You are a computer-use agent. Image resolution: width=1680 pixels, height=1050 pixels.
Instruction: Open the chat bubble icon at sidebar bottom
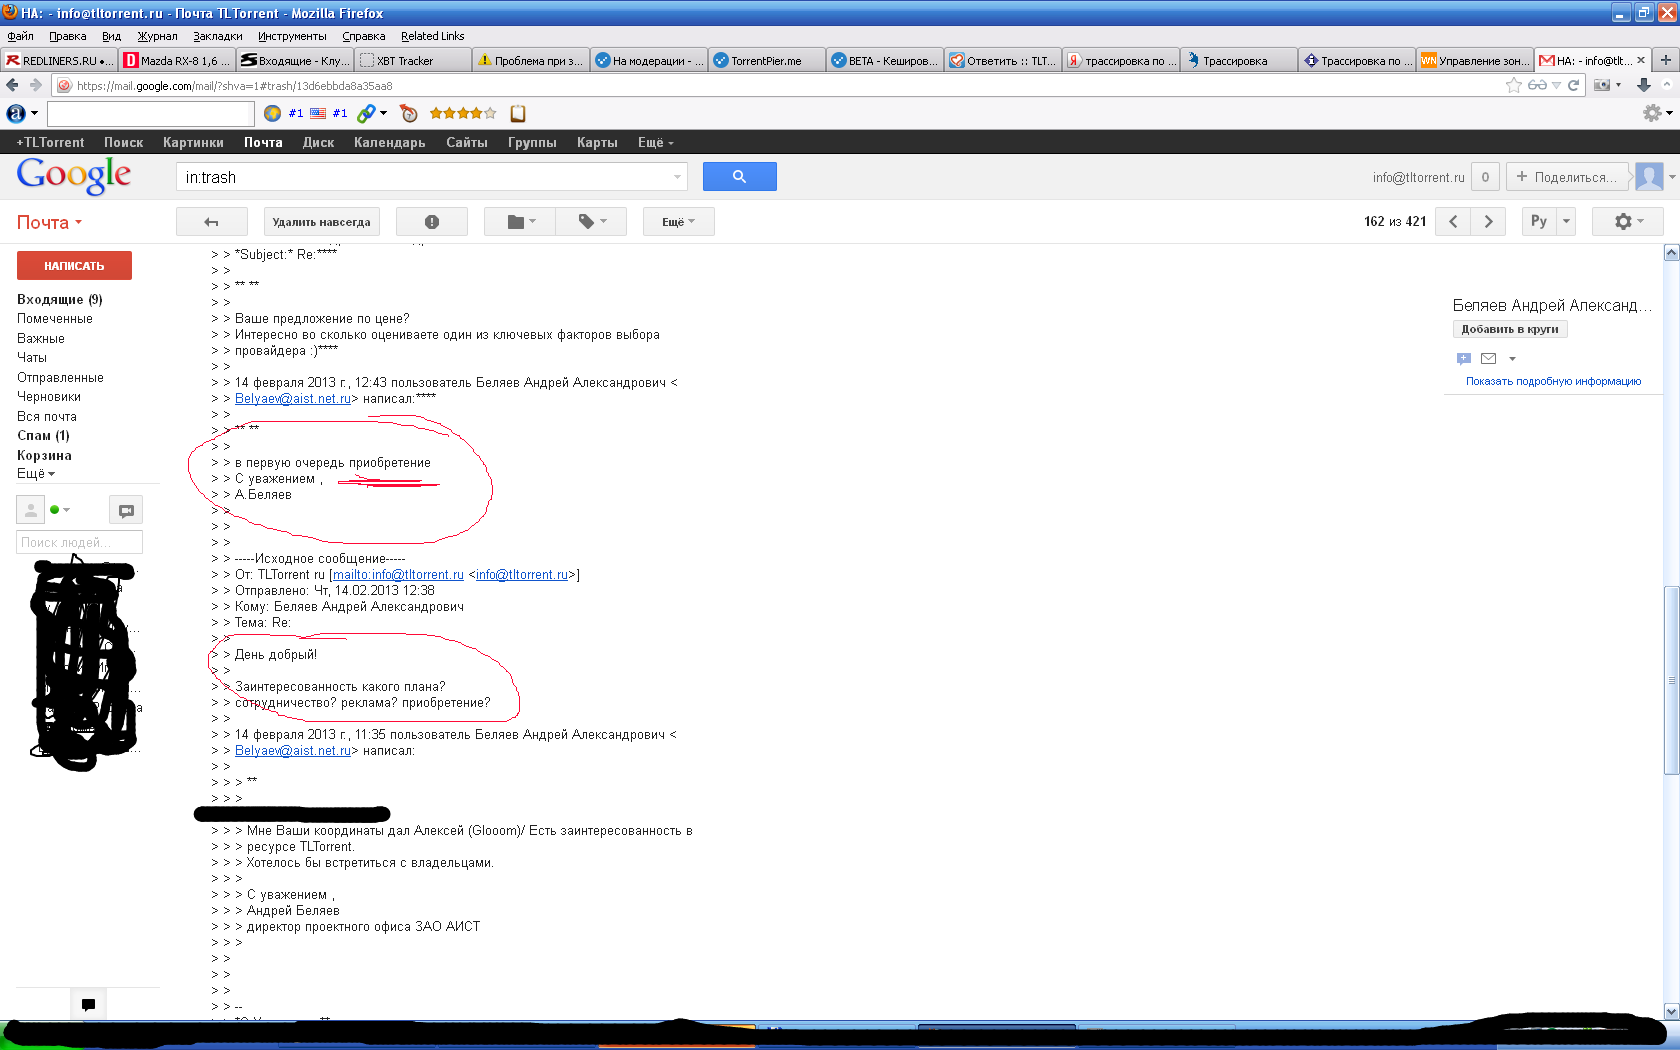point(88,1005)
